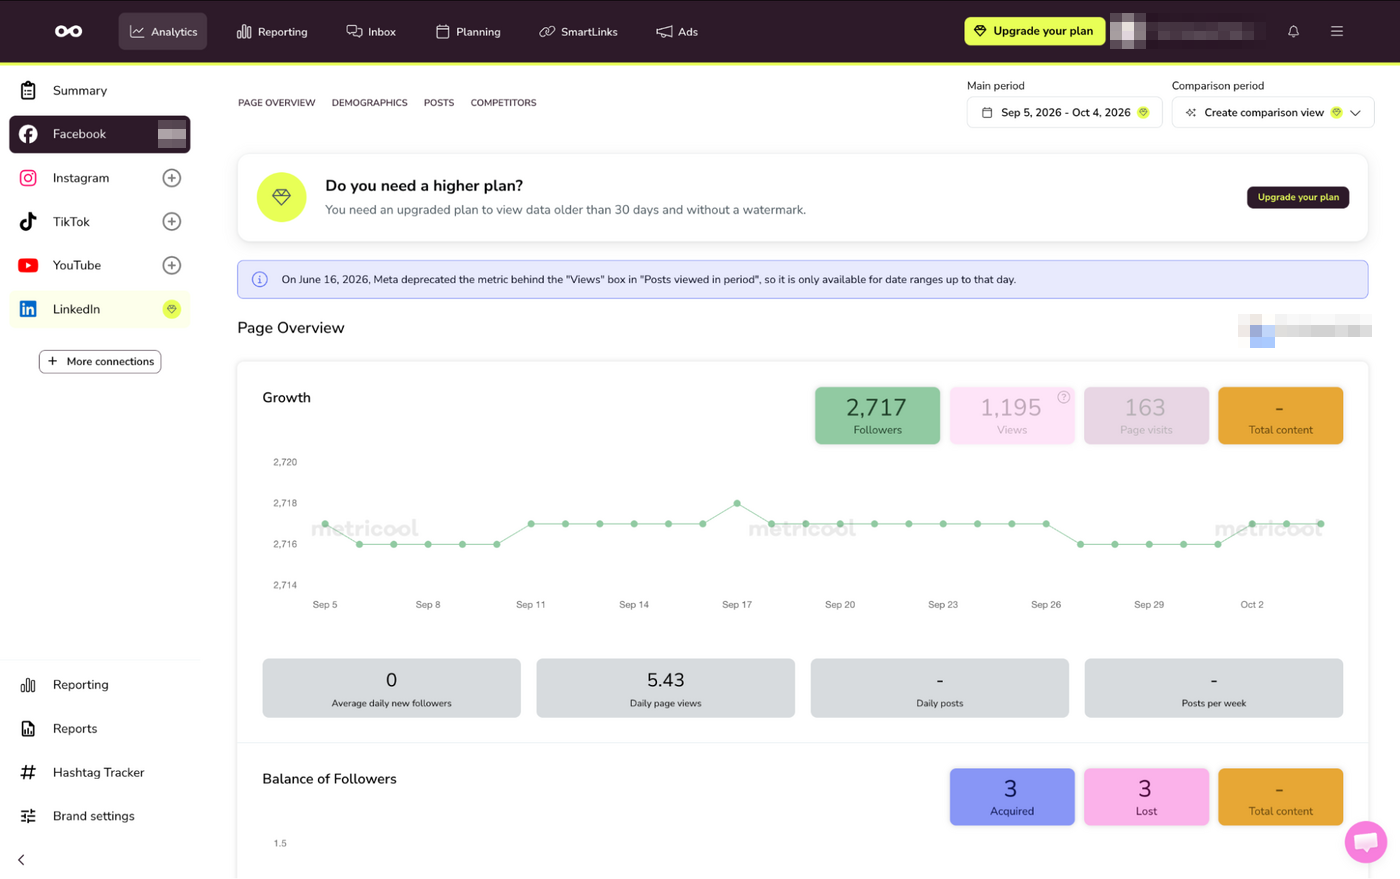
Task: Toggle the Followers series in Growth chart
Action: [878, 415]
